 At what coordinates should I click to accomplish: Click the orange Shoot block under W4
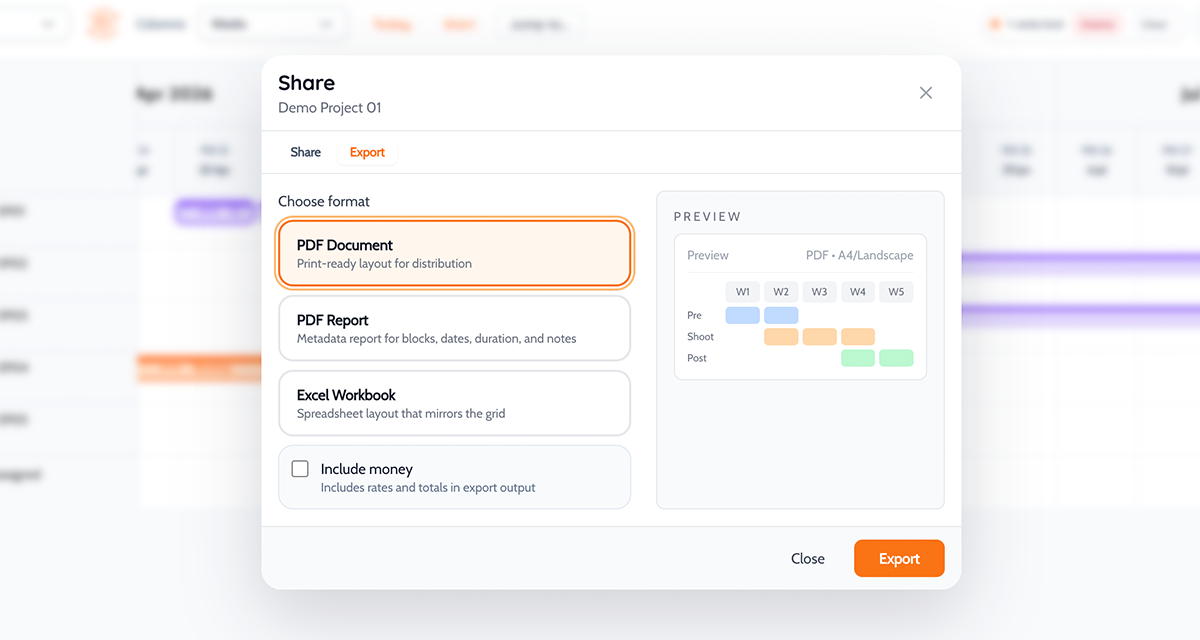pyautogui.click(x=857, y=337)
